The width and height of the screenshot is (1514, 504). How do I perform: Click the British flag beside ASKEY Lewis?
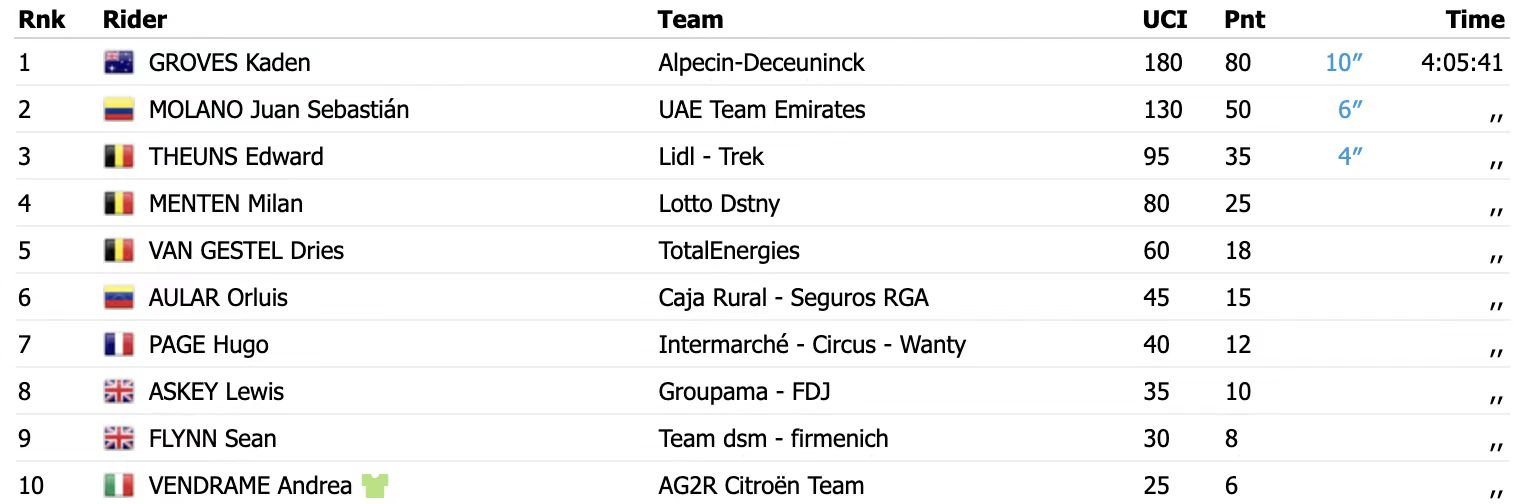click(x=118, y=392)
